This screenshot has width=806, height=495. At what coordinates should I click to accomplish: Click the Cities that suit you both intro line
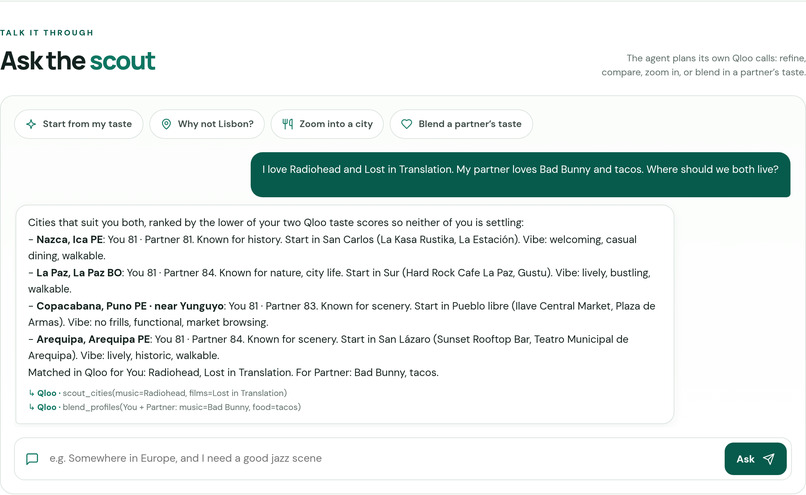(x=276, y=223)
